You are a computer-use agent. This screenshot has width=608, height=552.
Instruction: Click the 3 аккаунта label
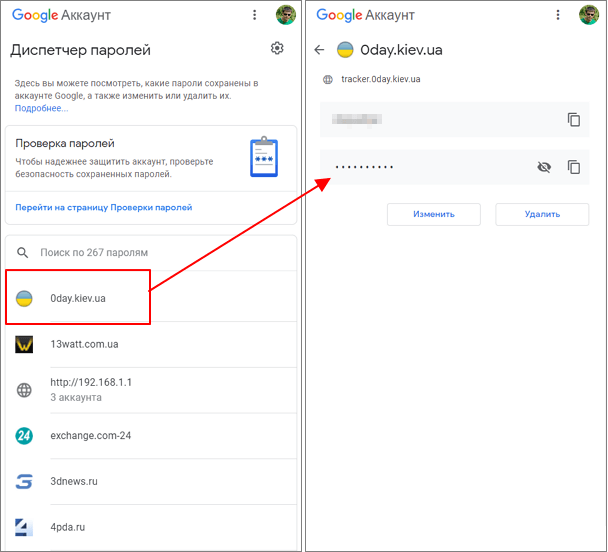coord(76,398)
